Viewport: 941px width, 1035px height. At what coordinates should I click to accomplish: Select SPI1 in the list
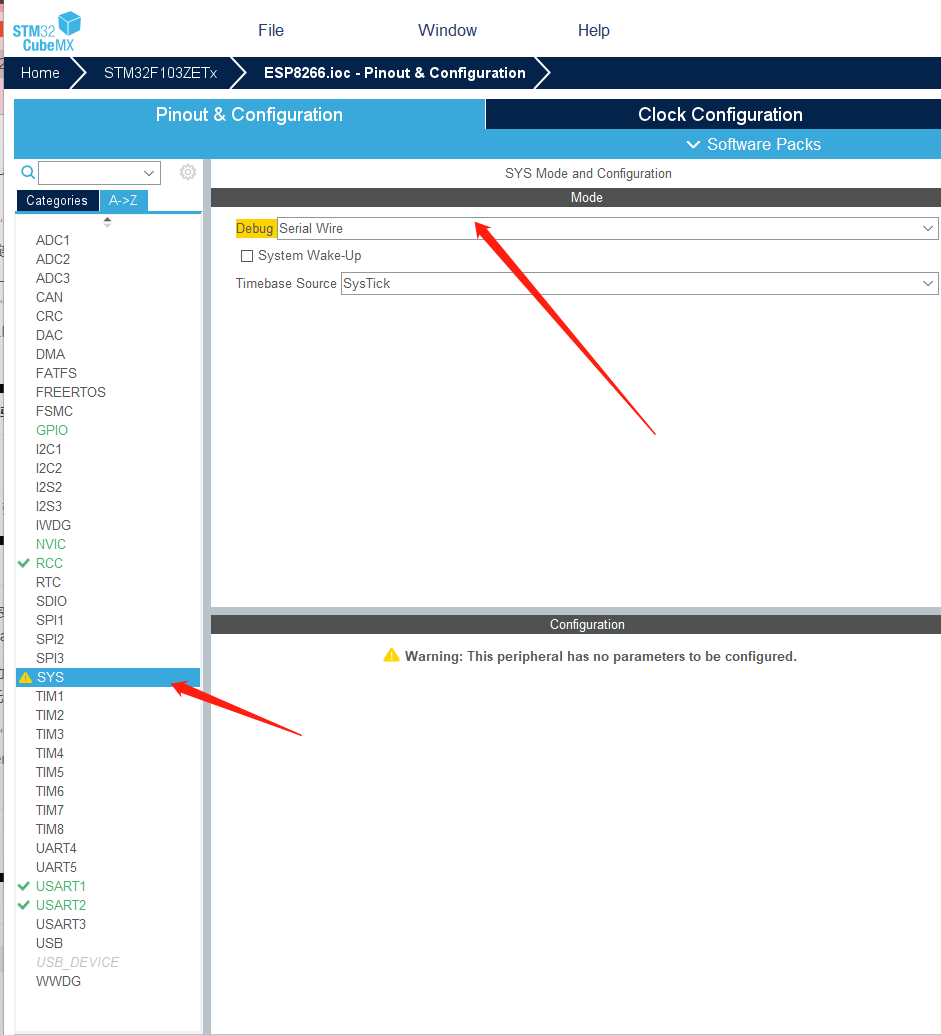[50, 620]
